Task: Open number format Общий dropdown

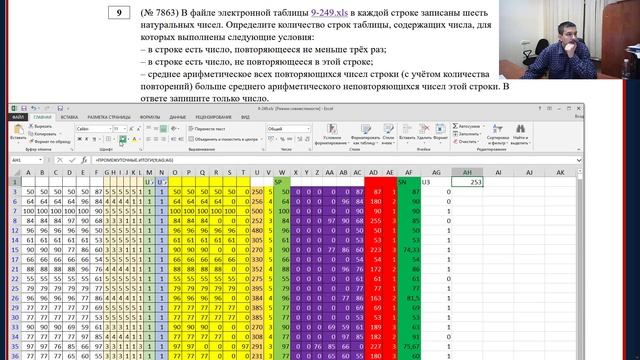Action: pos(308,129)
